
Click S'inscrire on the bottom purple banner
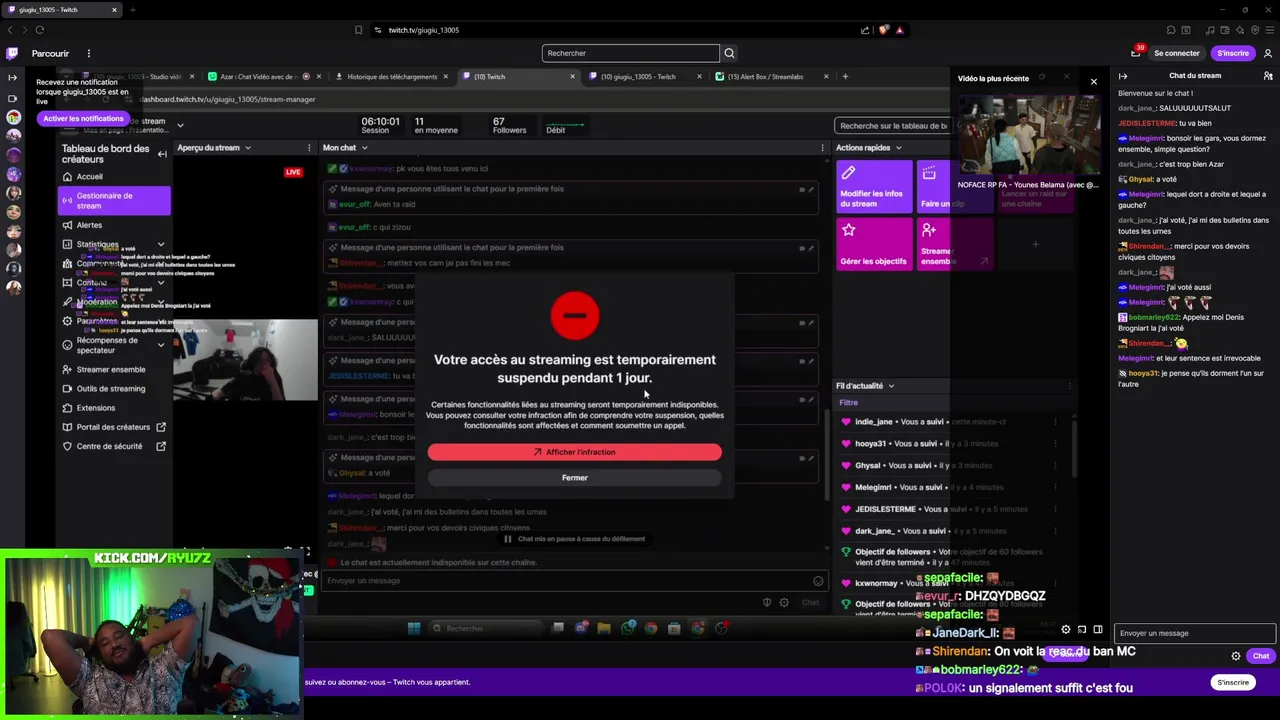[x=1233, y=682]
